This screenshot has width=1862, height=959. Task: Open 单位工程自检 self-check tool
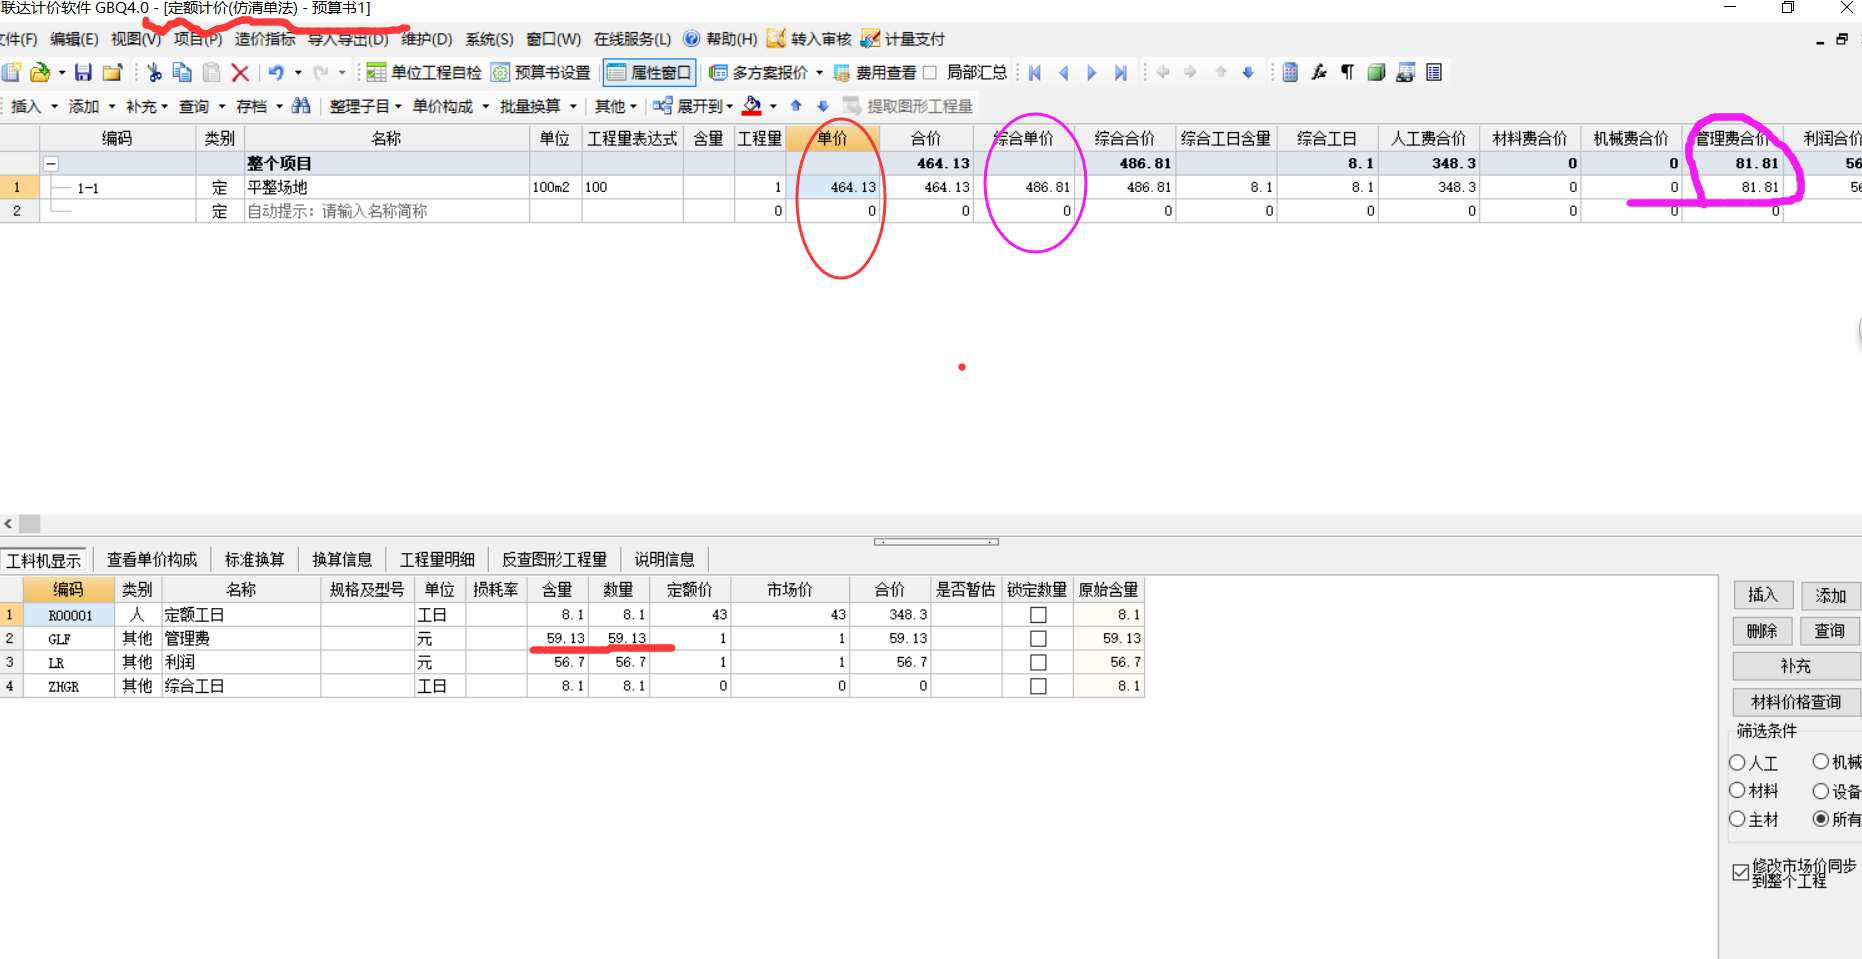[424, 72]
